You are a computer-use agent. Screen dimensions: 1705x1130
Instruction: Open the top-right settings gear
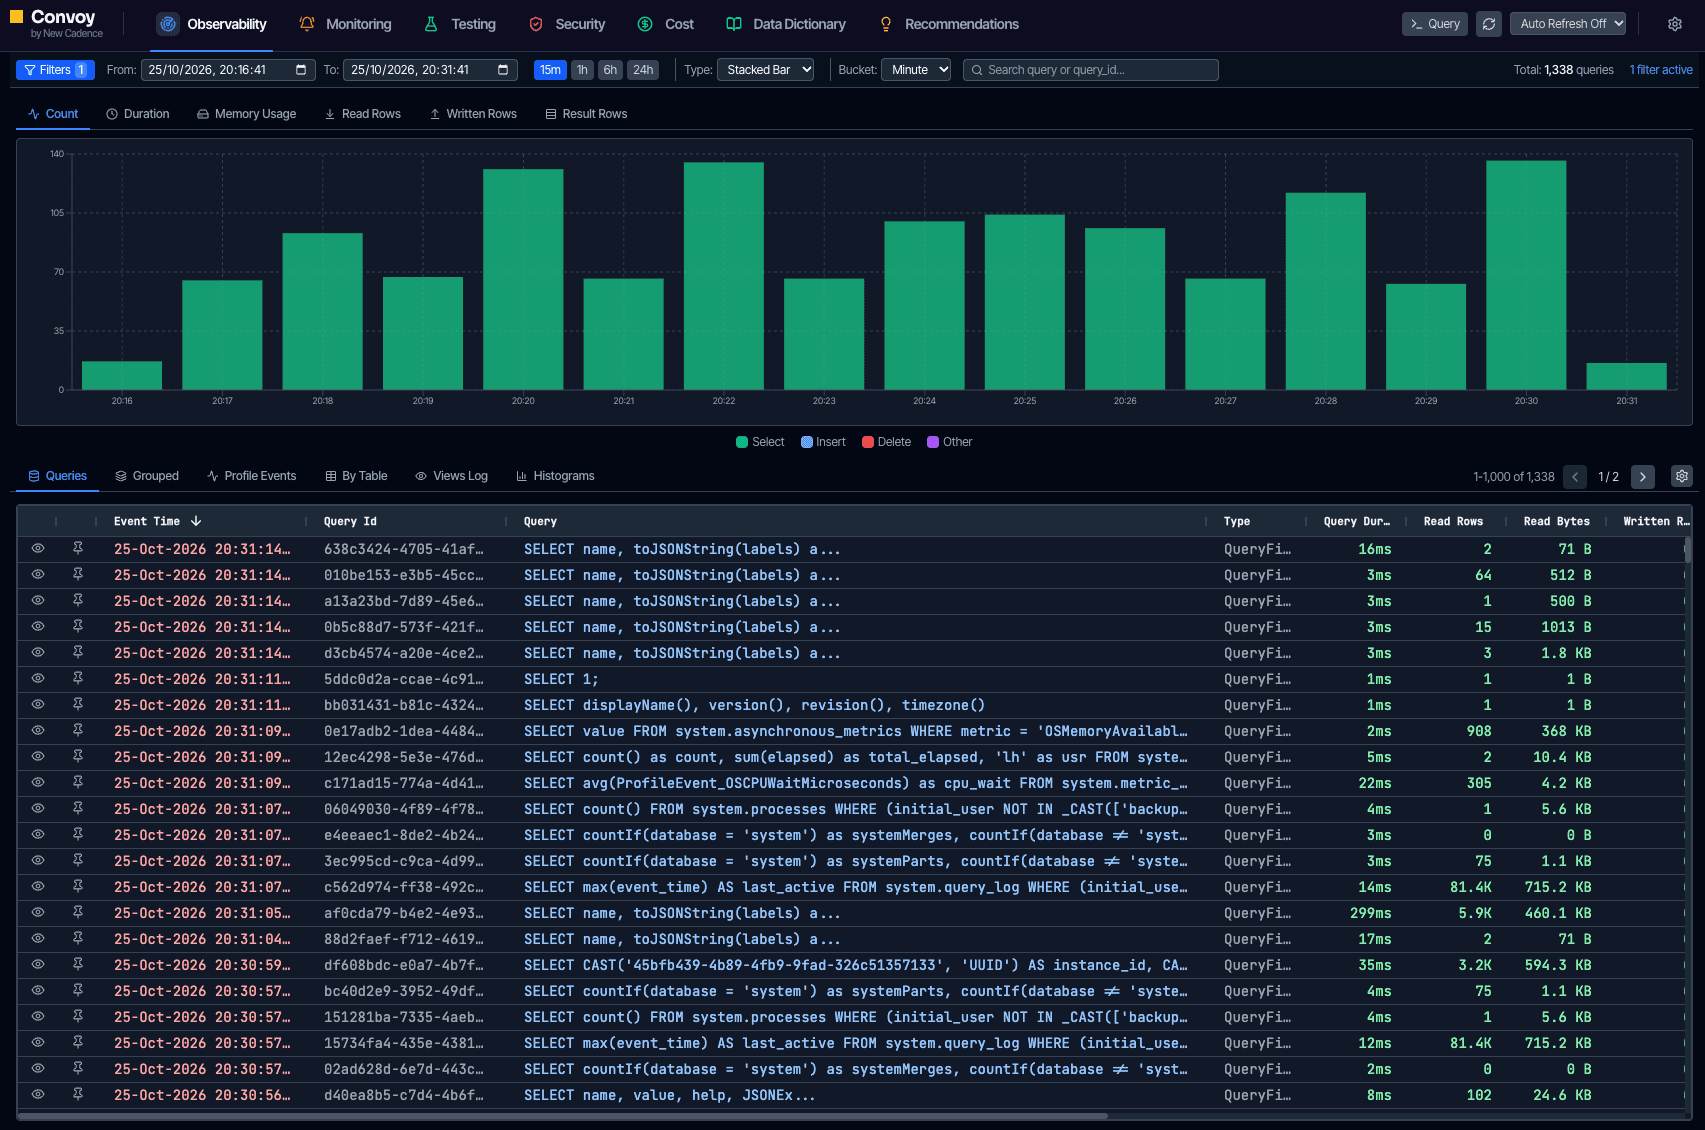point(1675,24)
